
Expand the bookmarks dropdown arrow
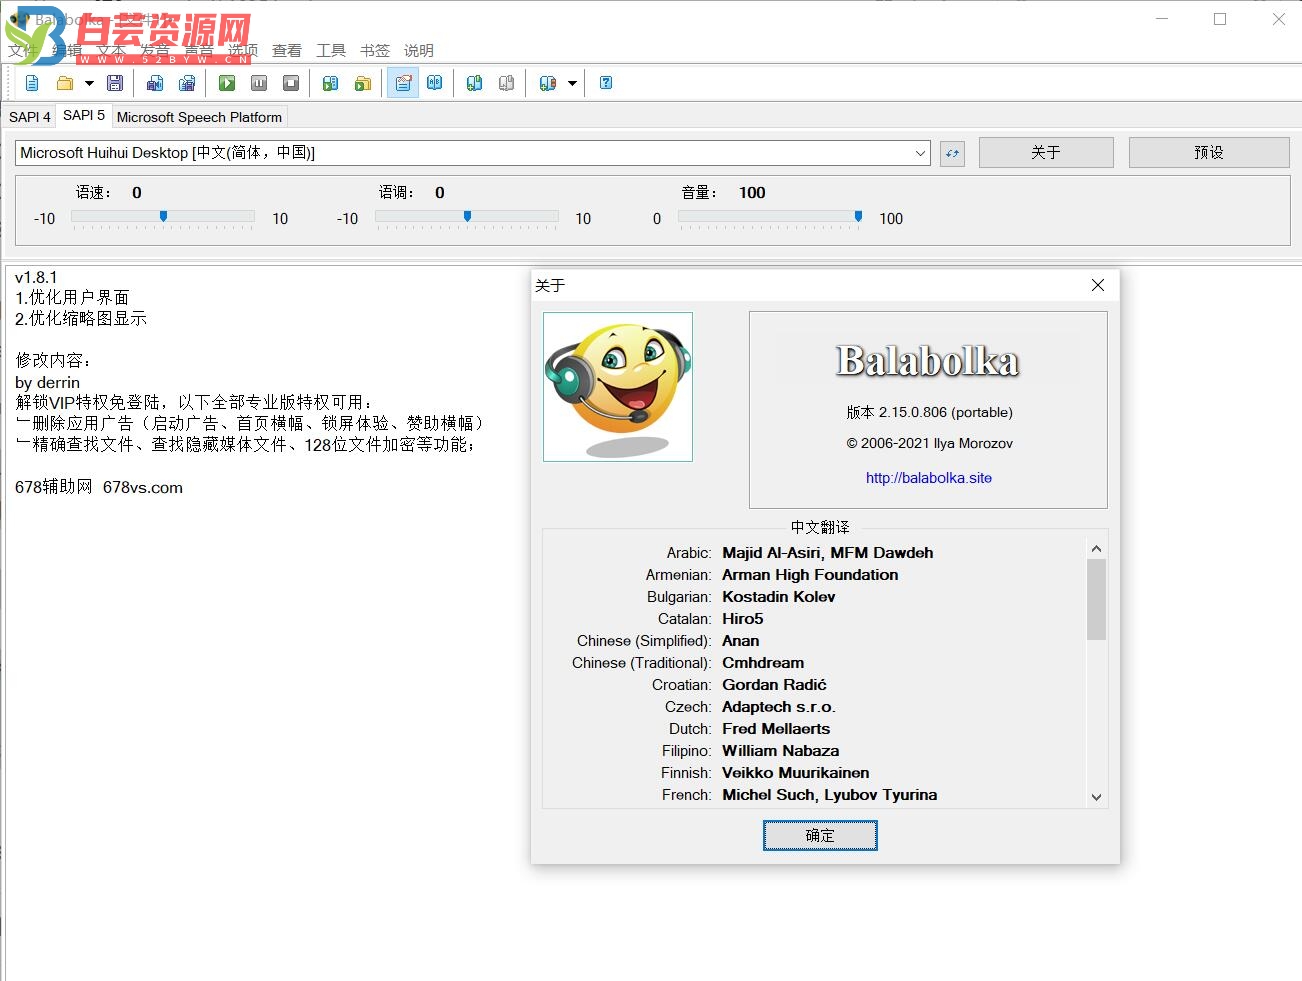(x=572, y=83)
